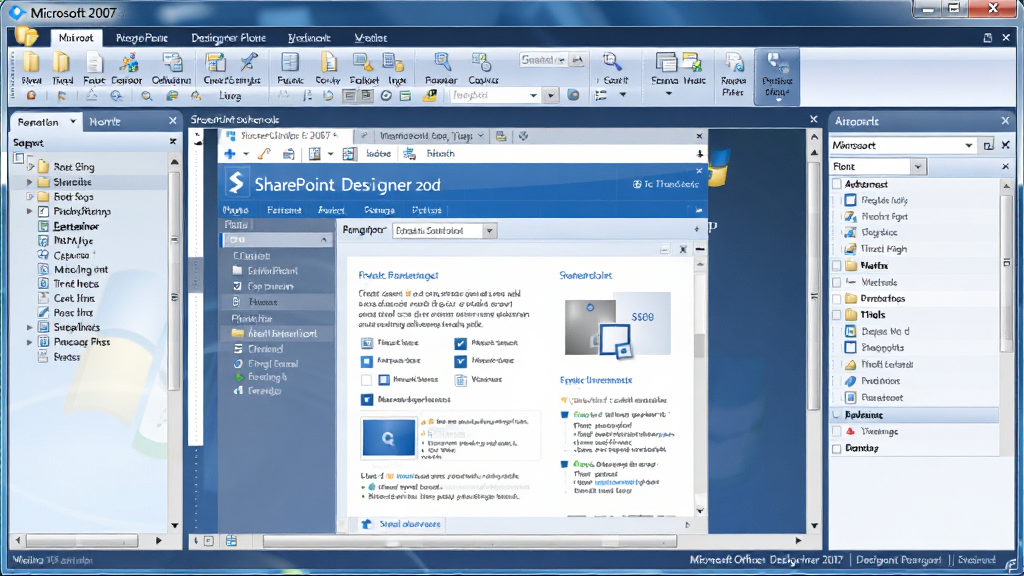Click the Gaahet input field in the ribbon

coord(544,60)
